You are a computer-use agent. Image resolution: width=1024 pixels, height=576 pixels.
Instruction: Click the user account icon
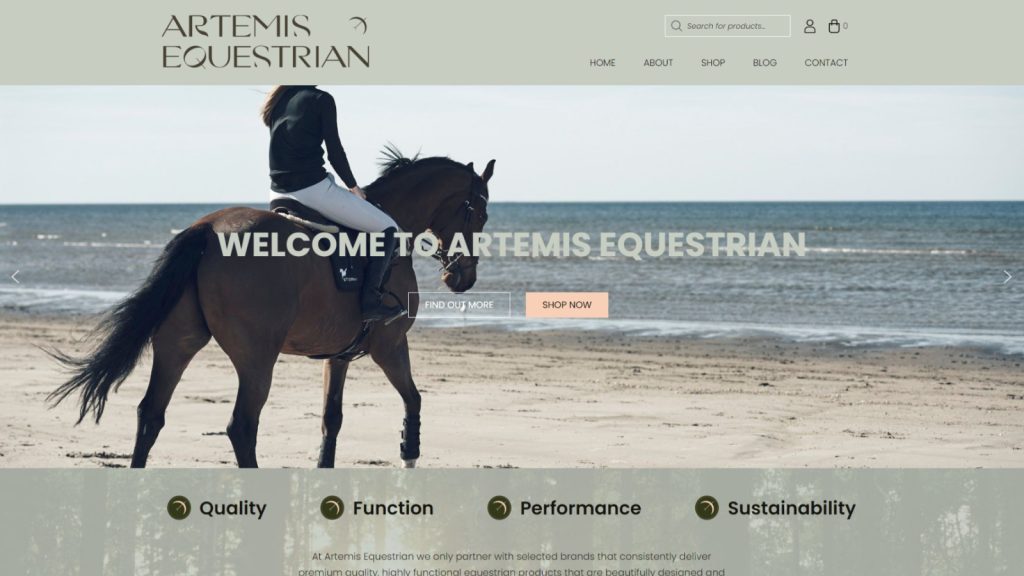809,26
